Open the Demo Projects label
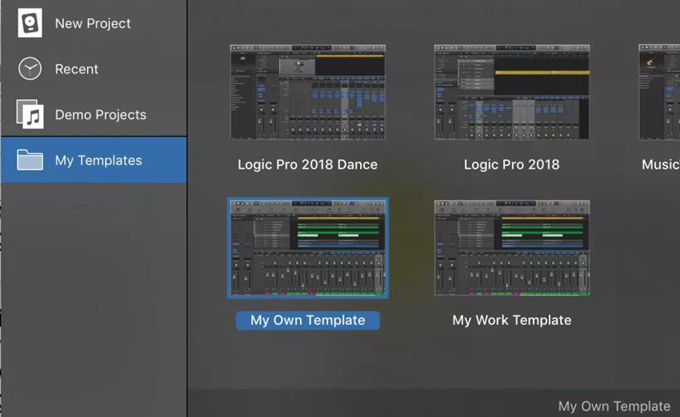 101,115
